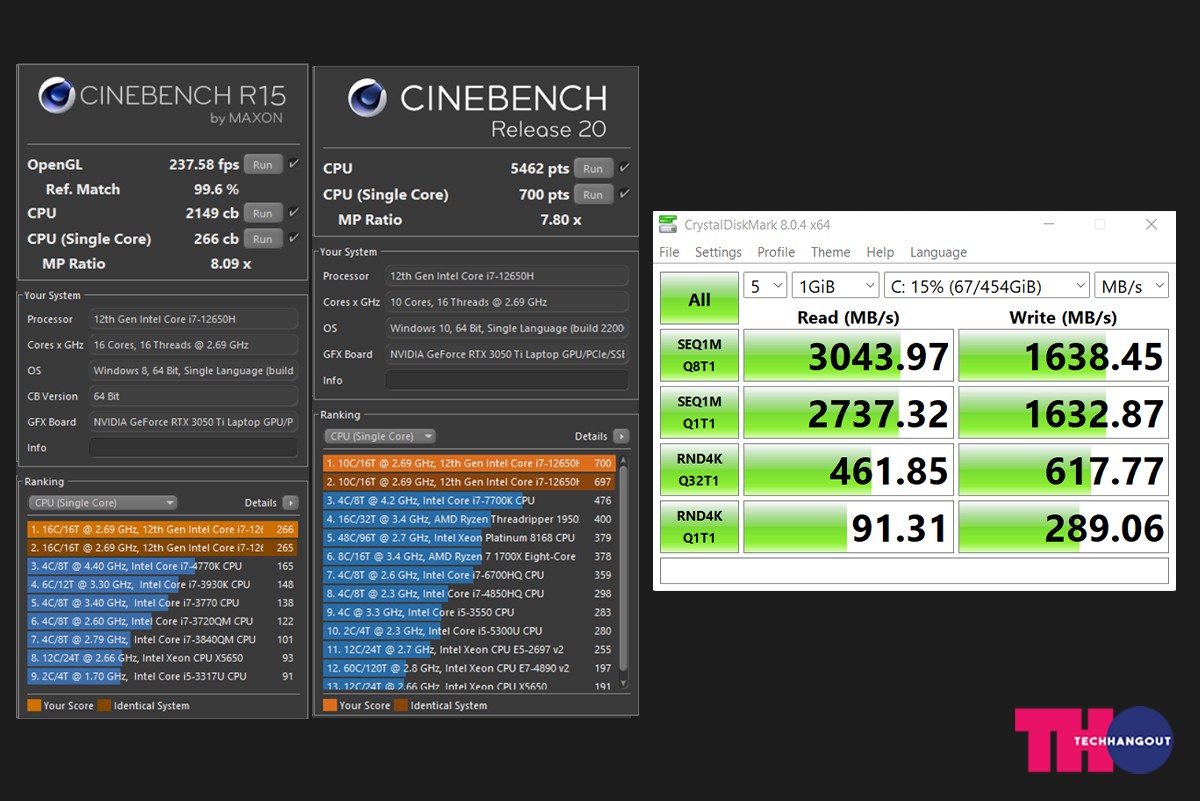Open the Cinebench R15 ranking type dropdown
The height and width of the screenshot is (801, 1200).
click(x=102, y=503)
